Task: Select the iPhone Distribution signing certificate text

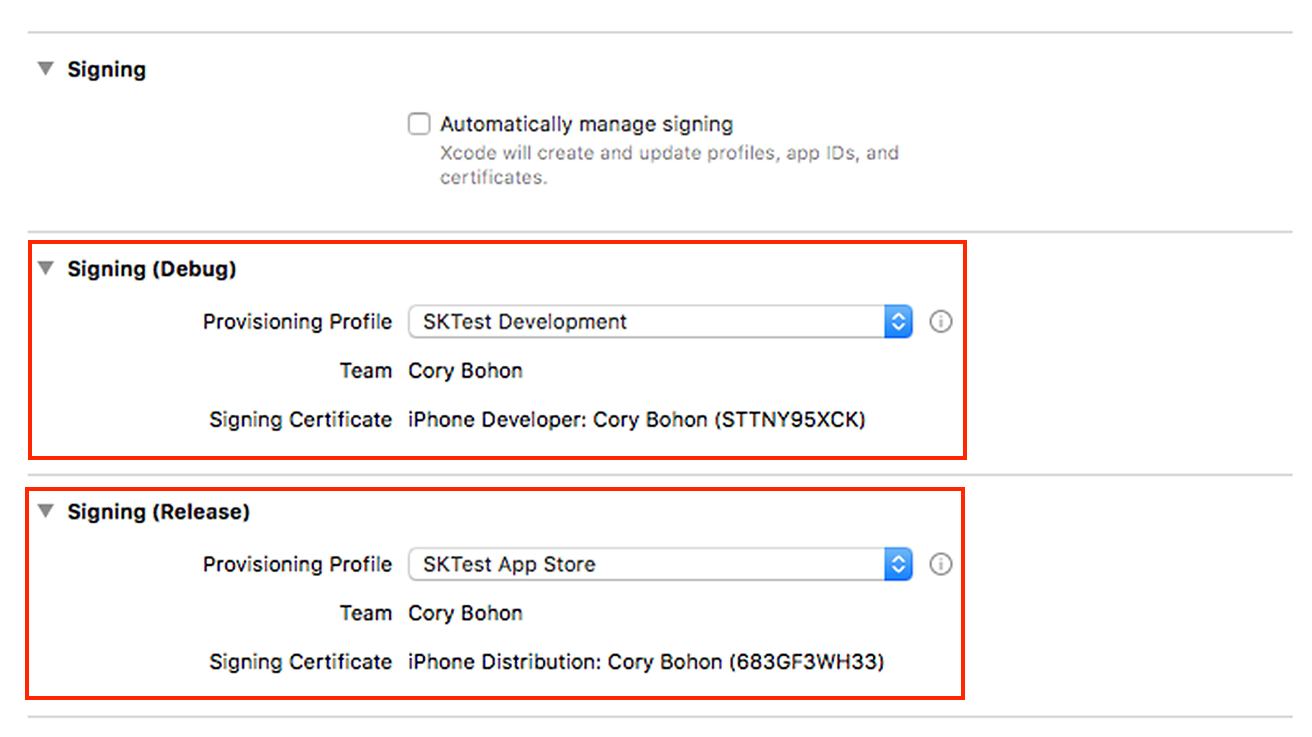Action: pos(645,662)
